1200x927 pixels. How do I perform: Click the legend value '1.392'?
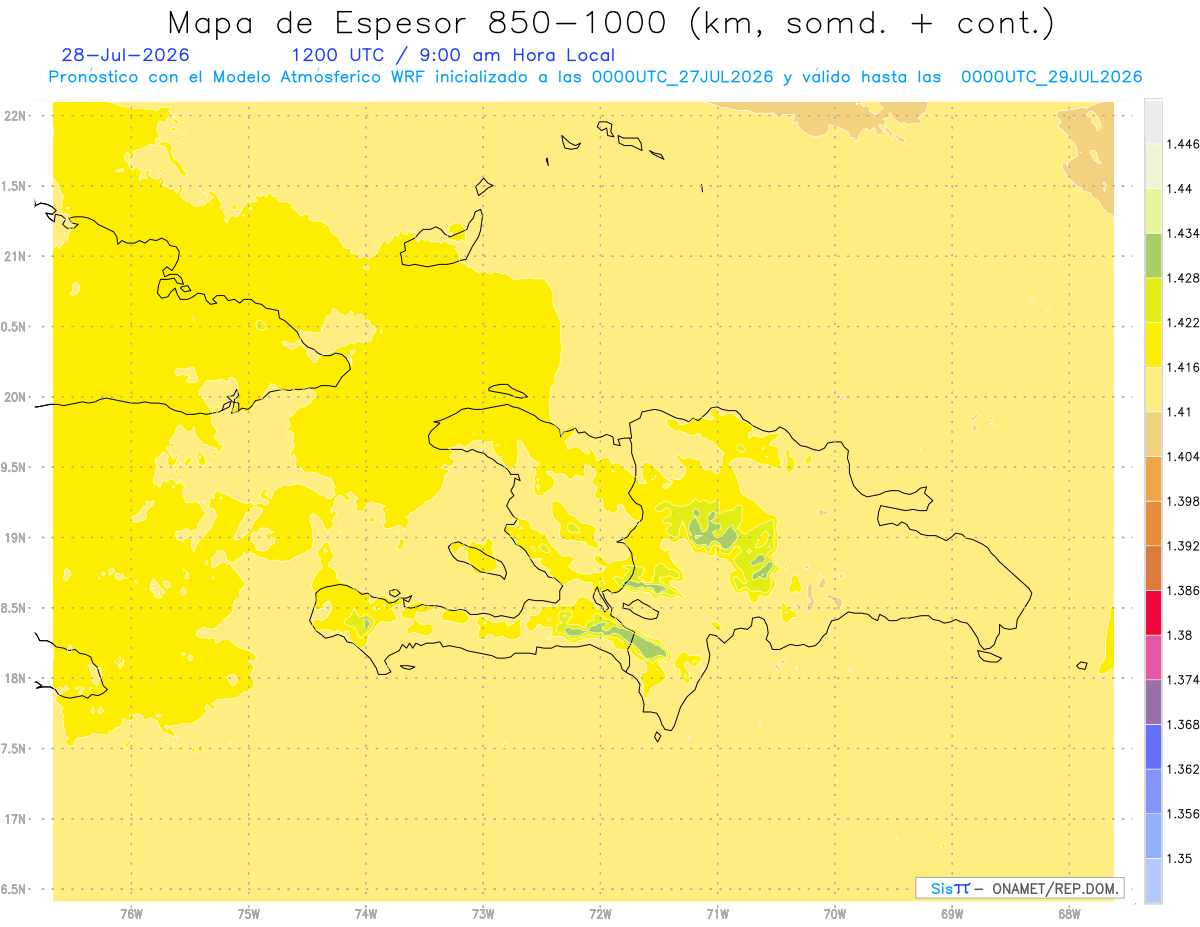click(1182, 546)
